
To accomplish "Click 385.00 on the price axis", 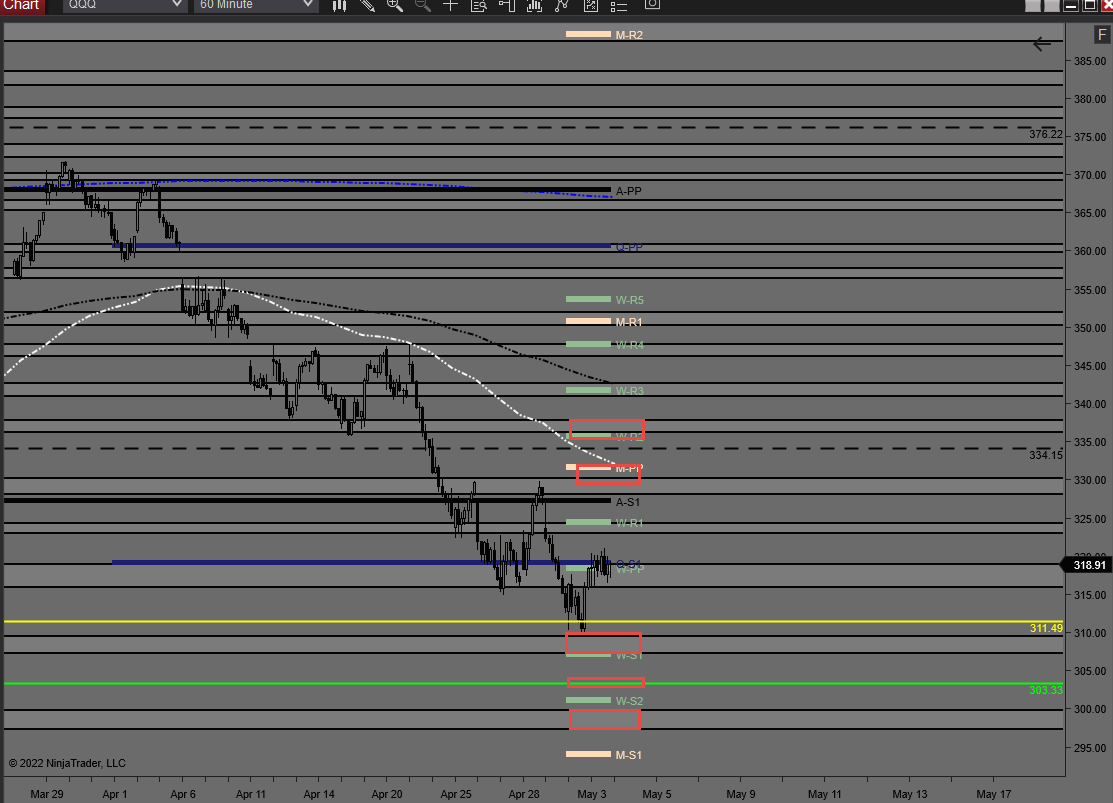I will [x=1090, y=61].
